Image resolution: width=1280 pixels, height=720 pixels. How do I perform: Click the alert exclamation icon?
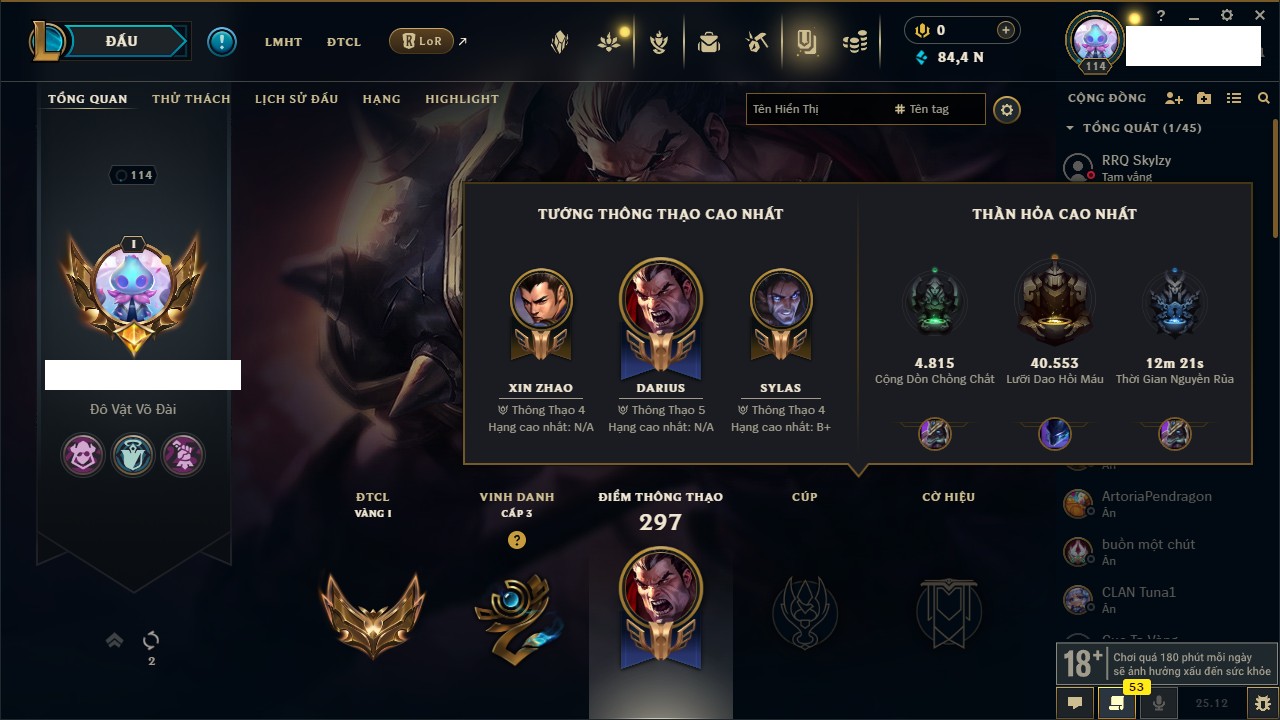coord(222,42)
